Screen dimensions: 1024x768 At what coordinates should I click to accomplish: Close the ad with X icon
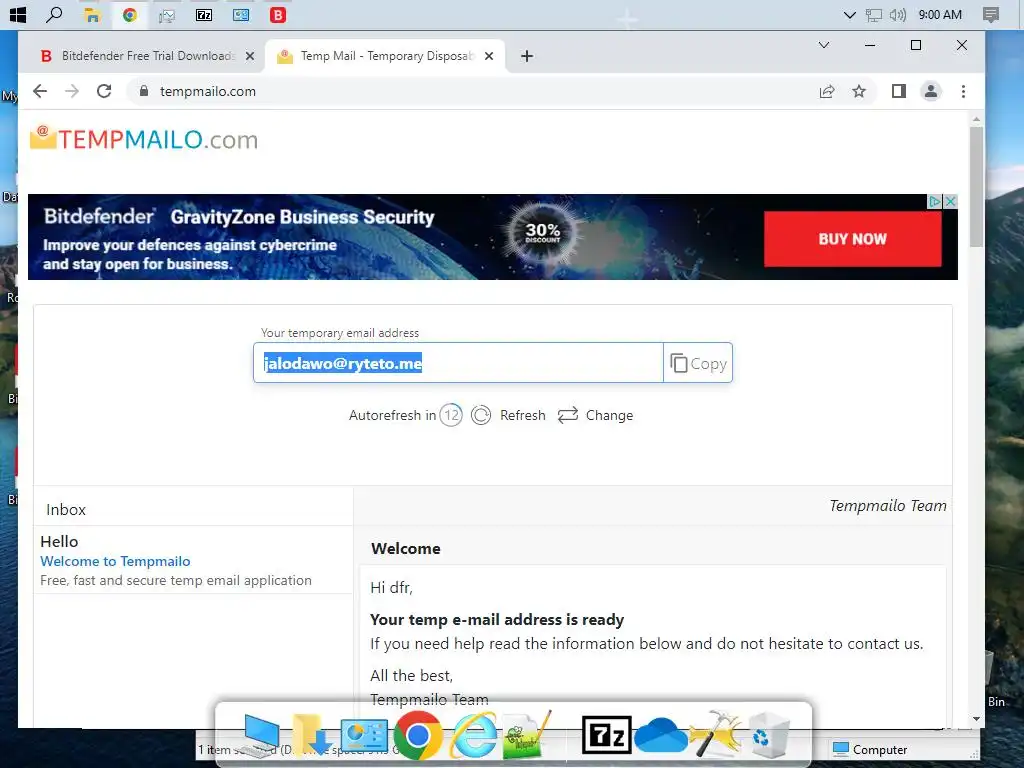tap(951, 201)
